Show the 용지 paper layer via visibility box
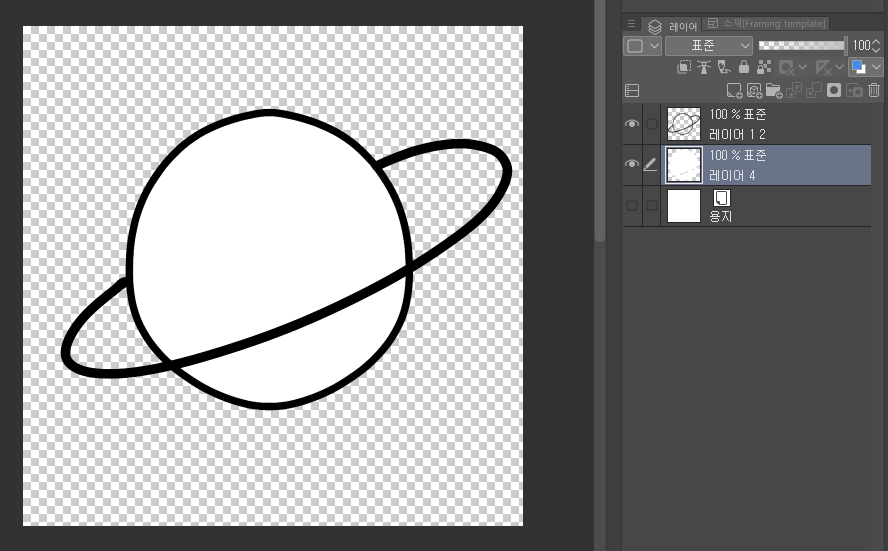Image resolution: width=888 pixels, height=551 pixels. [632, 206]
